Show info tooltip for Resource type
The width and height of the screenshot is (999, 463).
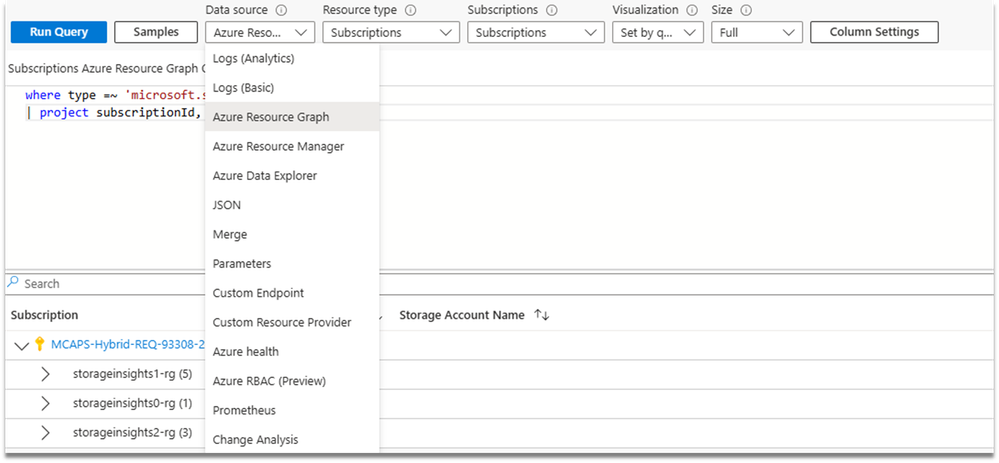tap(411, 10)
